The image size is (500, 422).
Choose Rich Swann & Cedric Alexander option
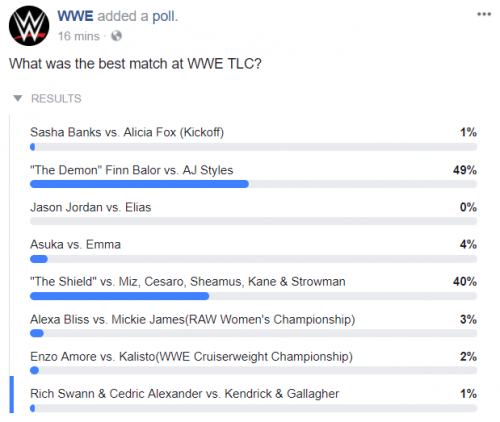(253, 399)
